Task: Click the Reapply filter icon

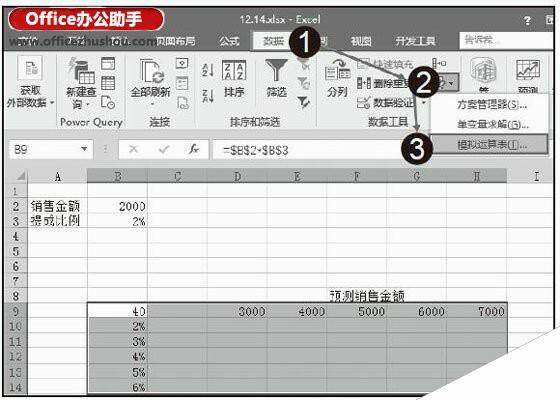Action: [x=304, y=84]
